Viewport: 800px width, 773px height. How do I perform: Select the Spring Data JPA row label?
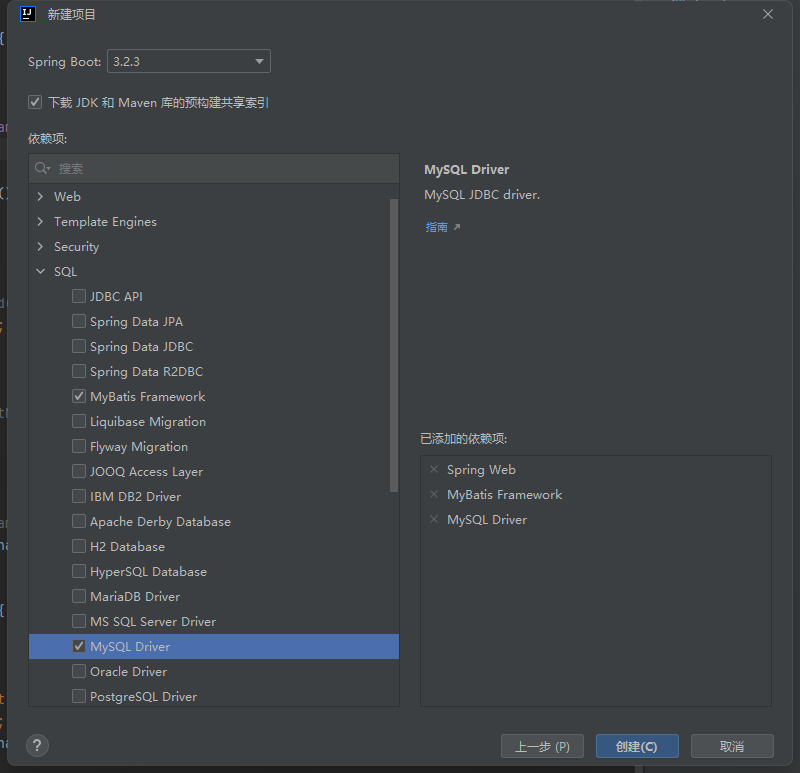tap(136, 321)
